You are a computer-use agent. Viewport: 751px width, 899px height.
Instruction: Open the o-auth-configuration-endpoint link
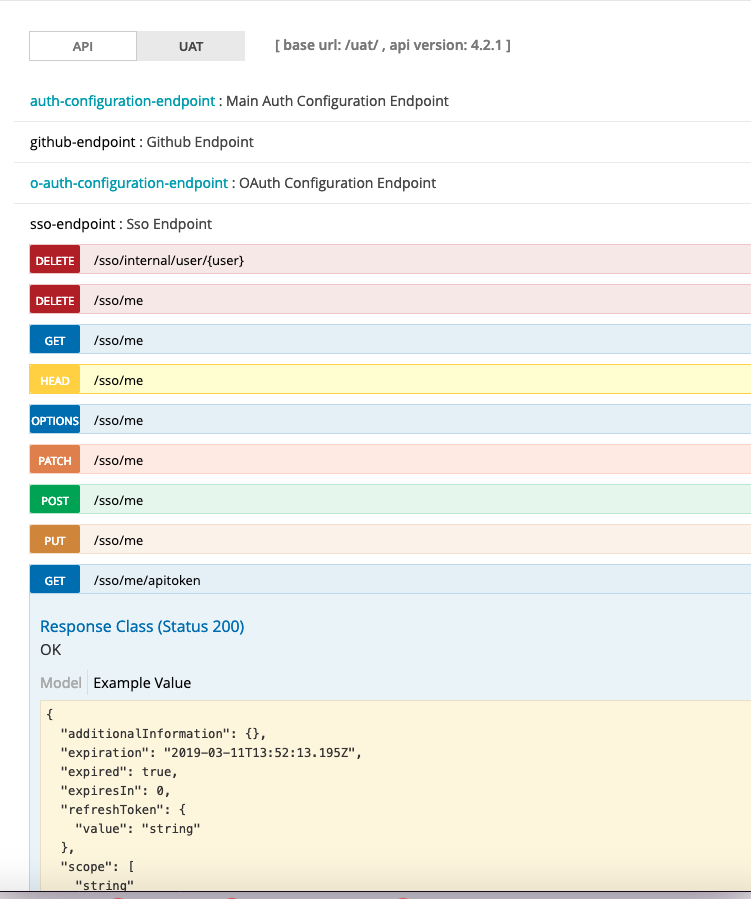pos(129,183)
